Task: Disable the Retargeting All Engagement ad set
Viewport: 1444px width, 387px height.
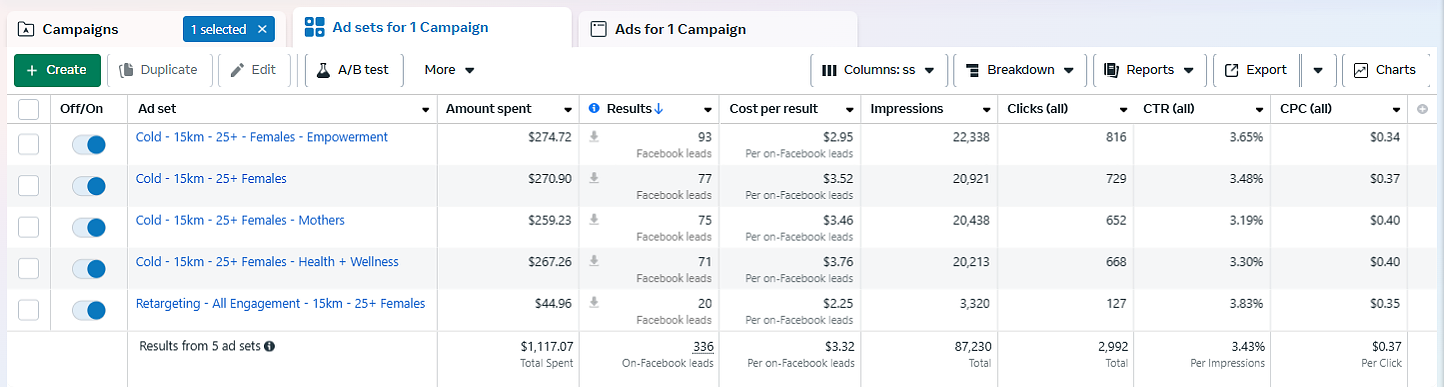Action: 89,311
